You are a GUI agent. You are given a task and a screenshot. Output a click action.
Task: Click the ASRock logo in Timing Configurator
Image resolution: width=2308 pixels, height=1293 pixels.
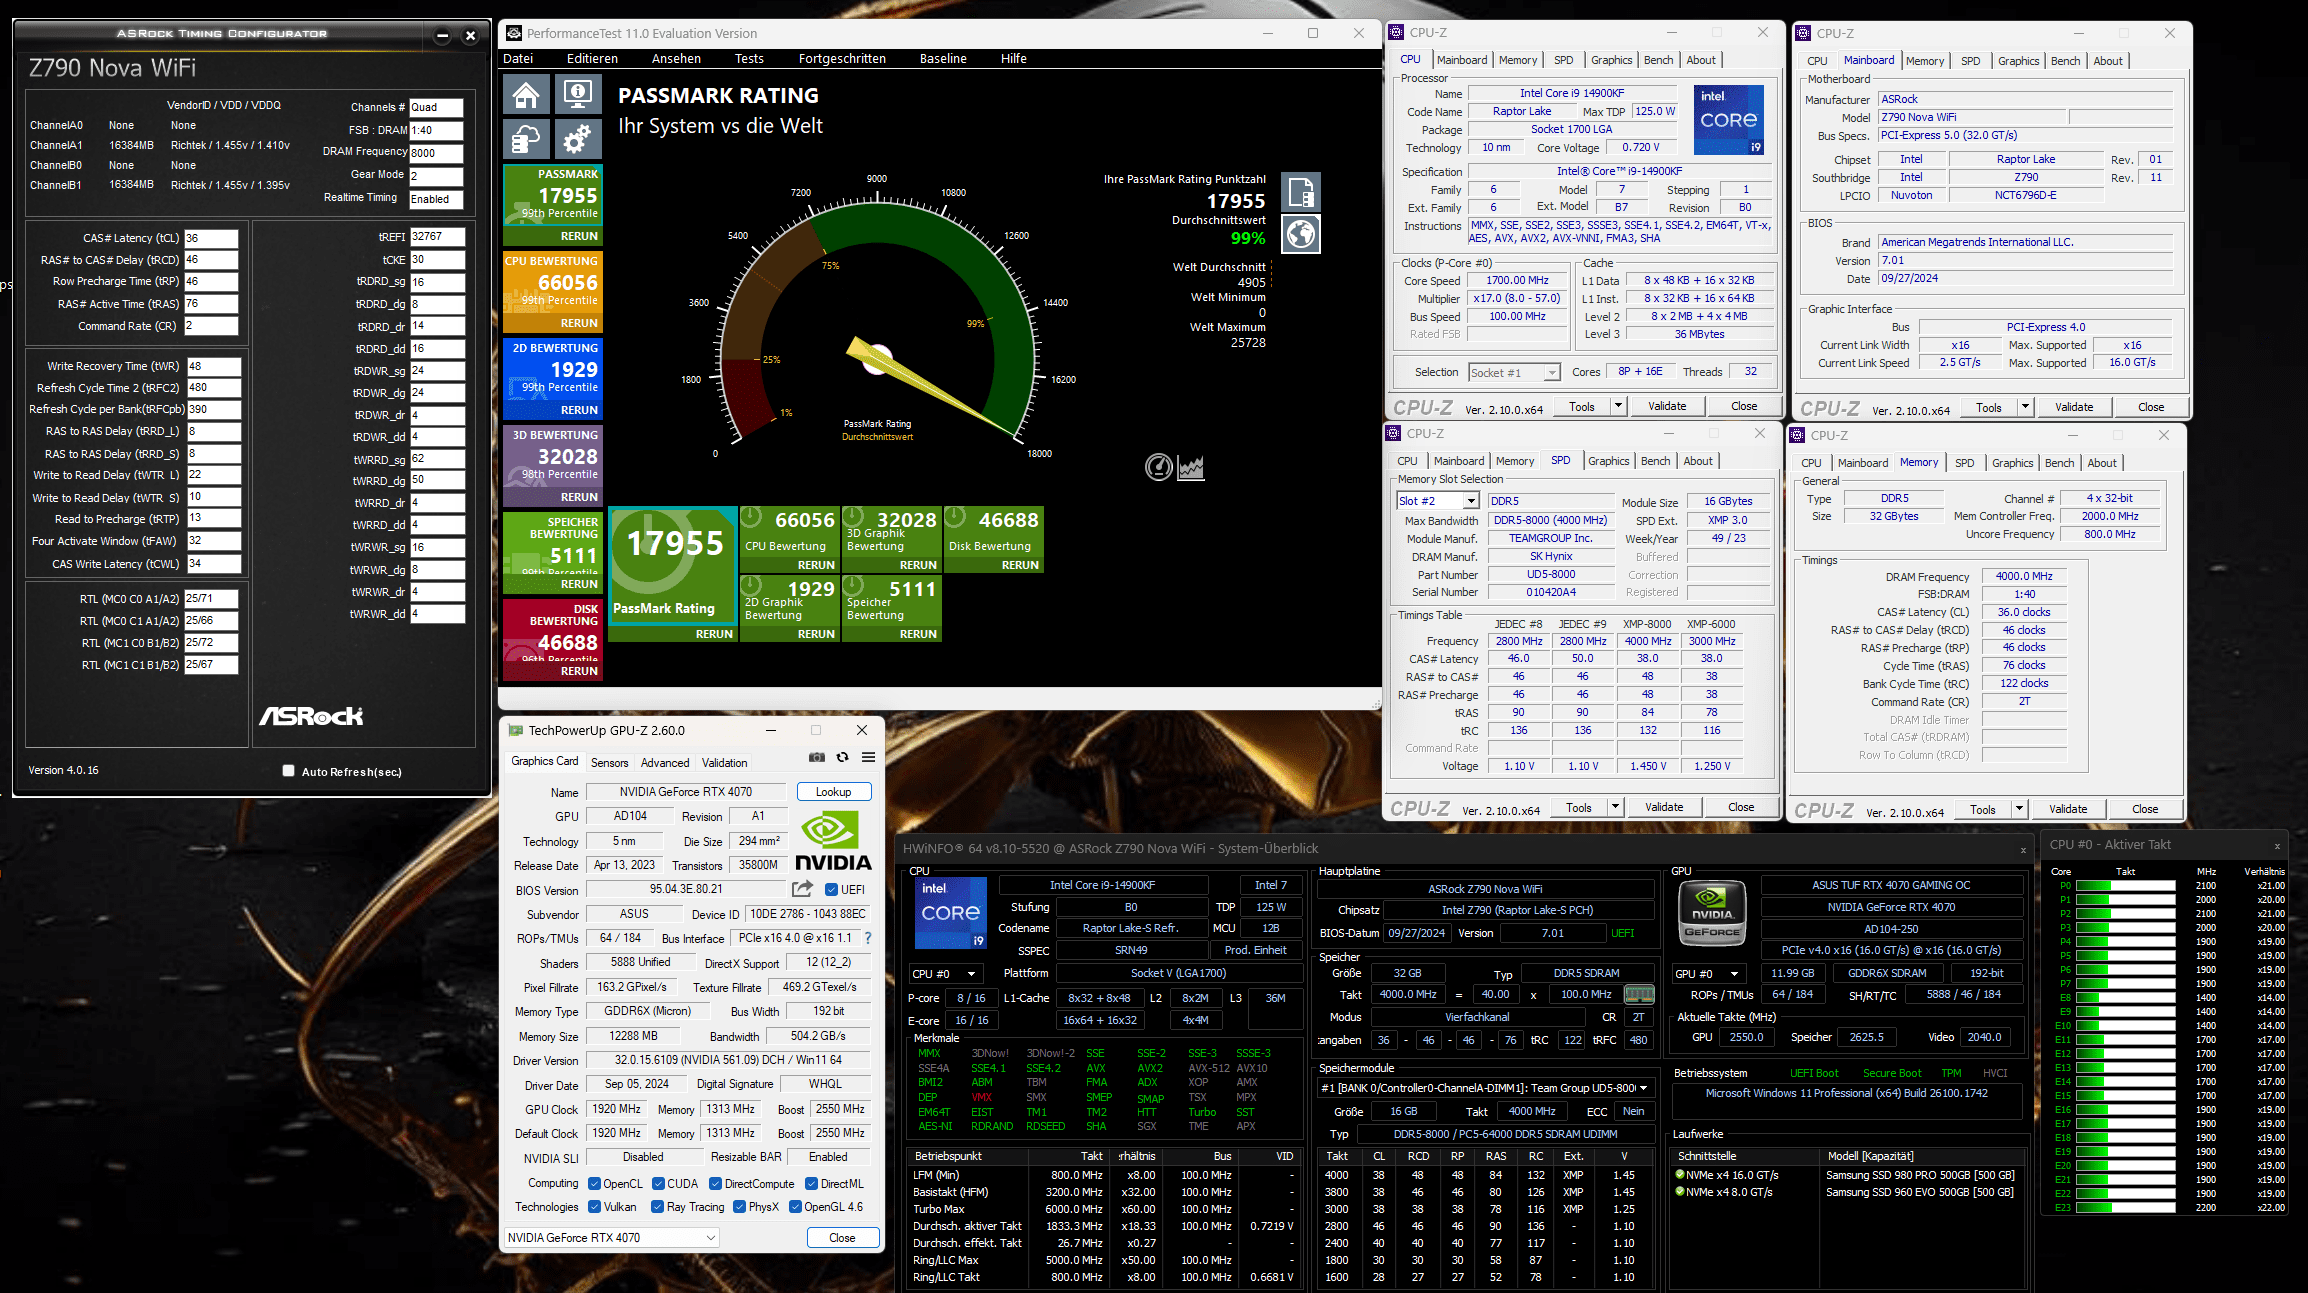311,716
